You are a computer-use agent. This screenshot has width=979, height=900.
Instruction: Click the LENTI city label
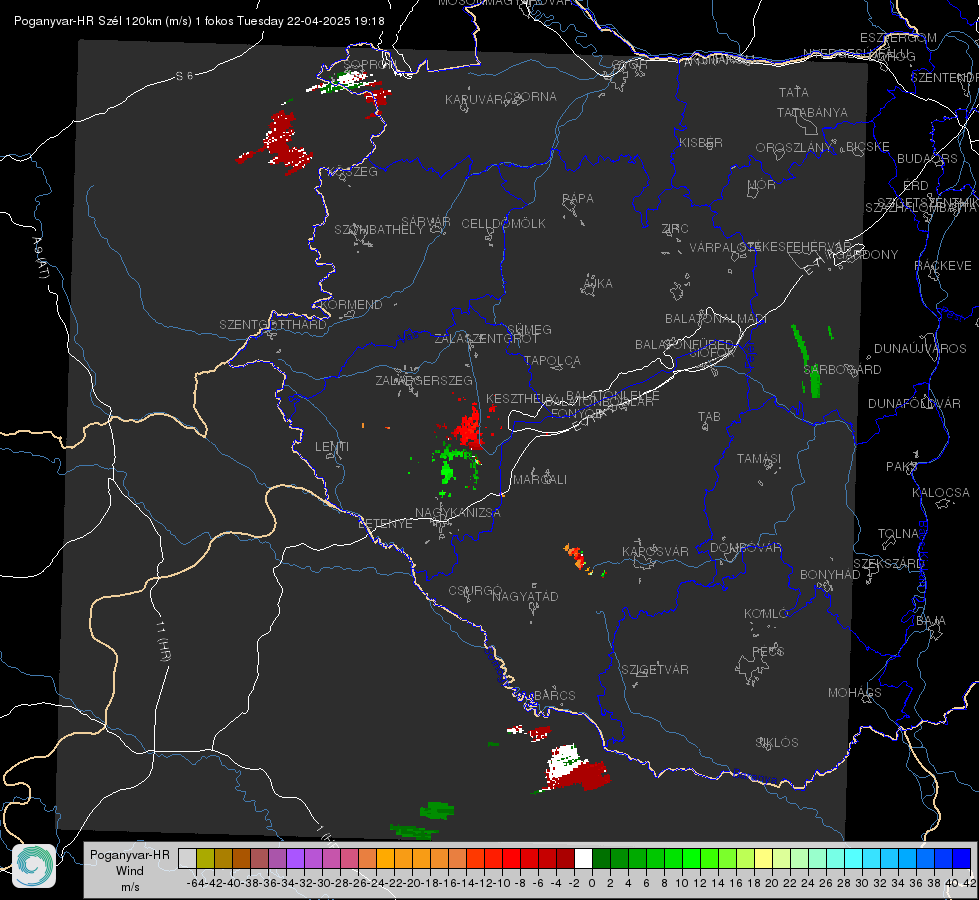(332, 447)
